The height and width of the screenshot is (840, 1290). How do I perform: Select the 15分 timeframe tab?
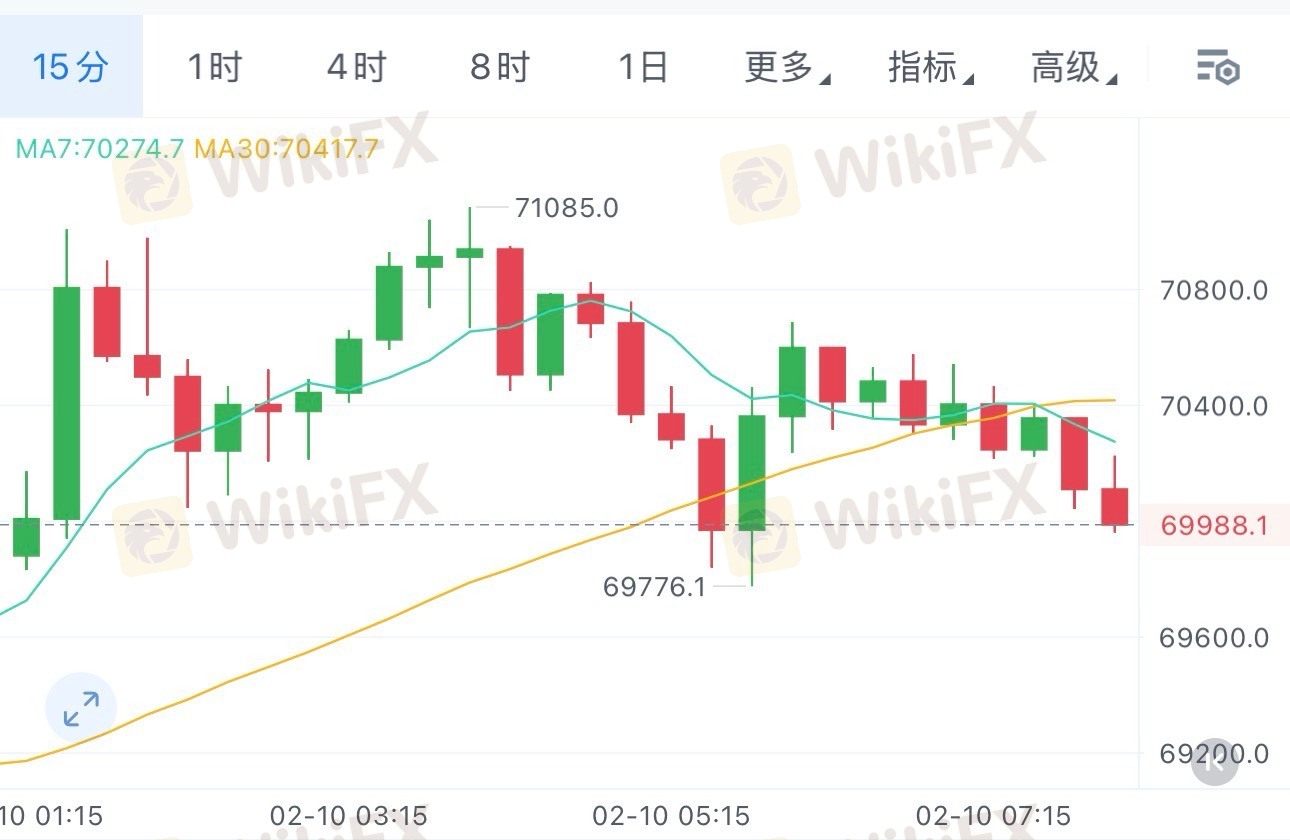pyautogui.click(x=71, y=68)
